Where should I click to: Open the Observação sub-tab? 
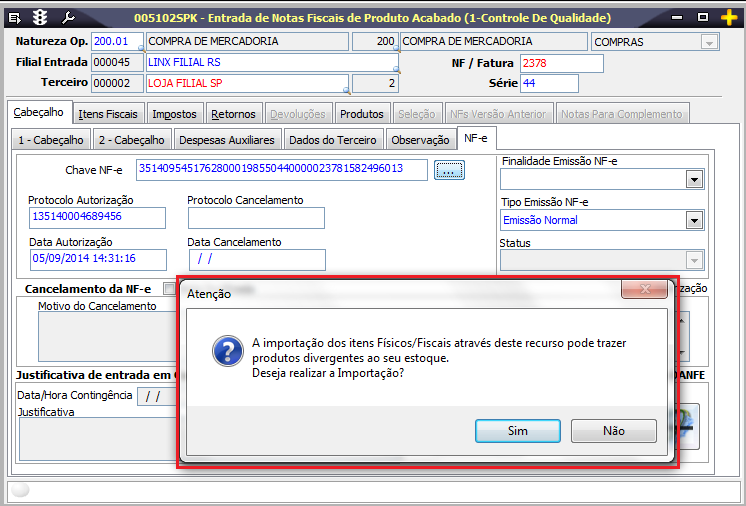[x=420, y=140]
